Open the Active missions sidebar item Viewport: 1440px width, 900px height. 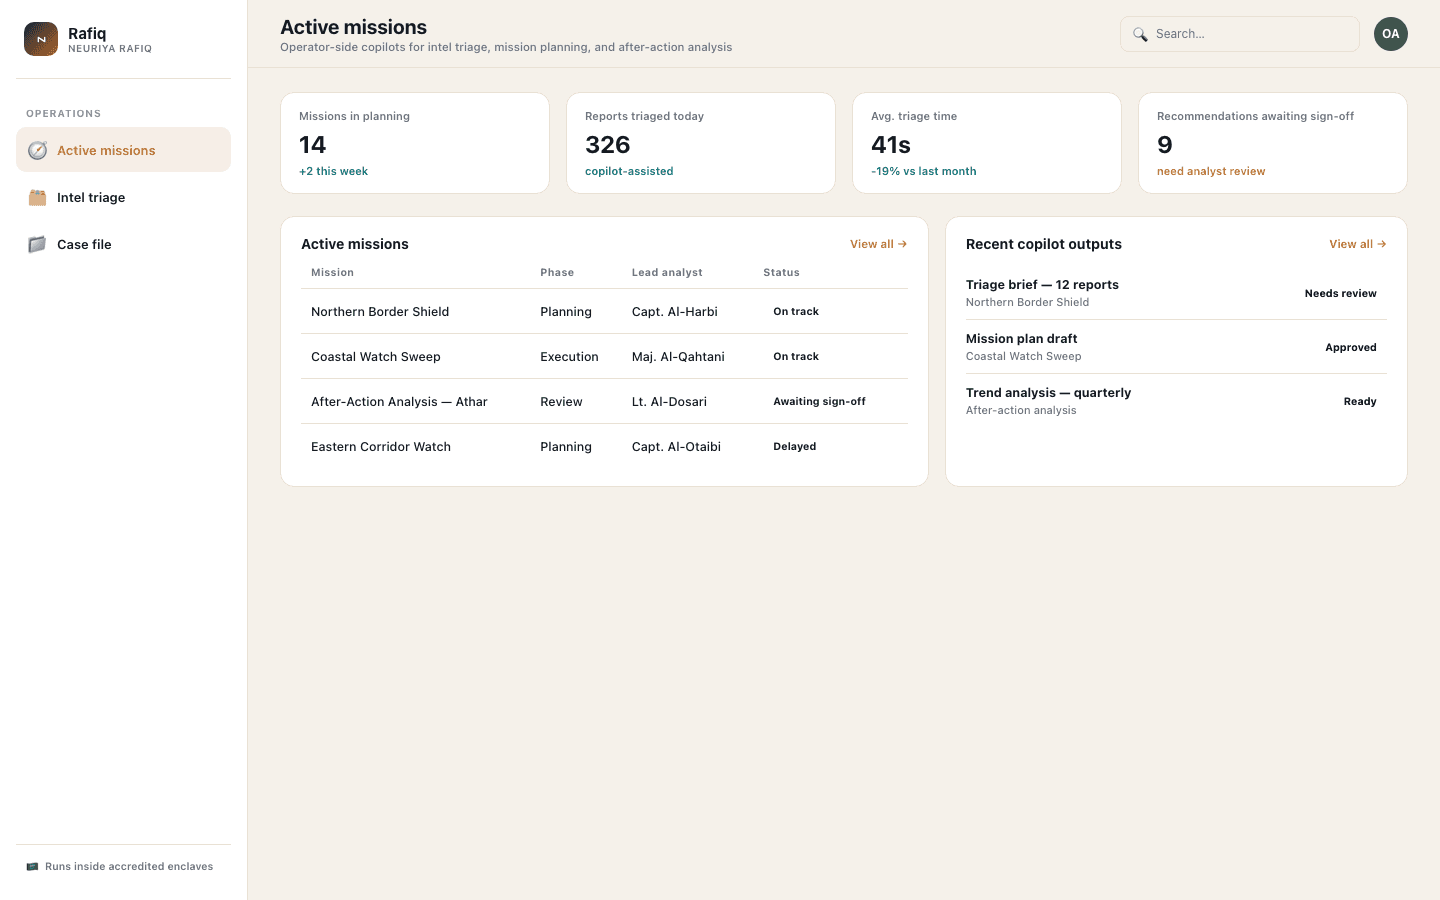123,150
